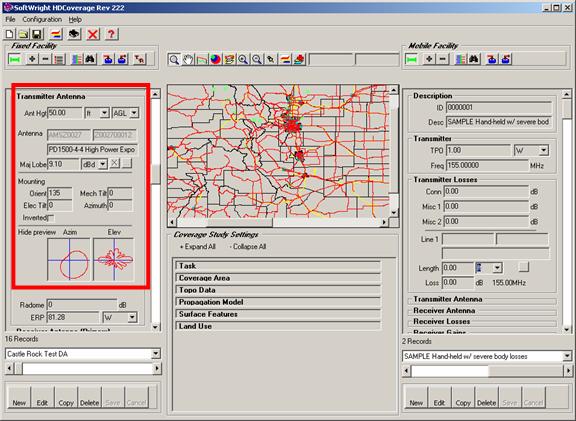576x421 pixels.
Task: Expand the Coverage Area section
Action: click(x=278, y=278)
